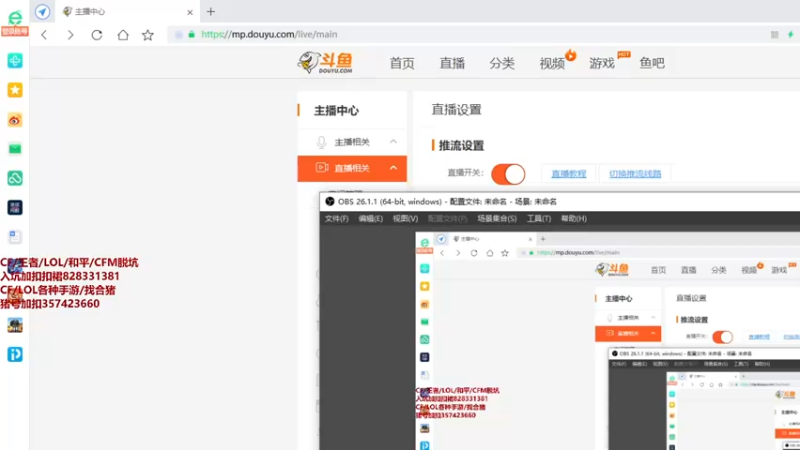800x450 pixels.
Task: Click the green 360 browser logo in sidebar
Action: (x=15, y=18)
